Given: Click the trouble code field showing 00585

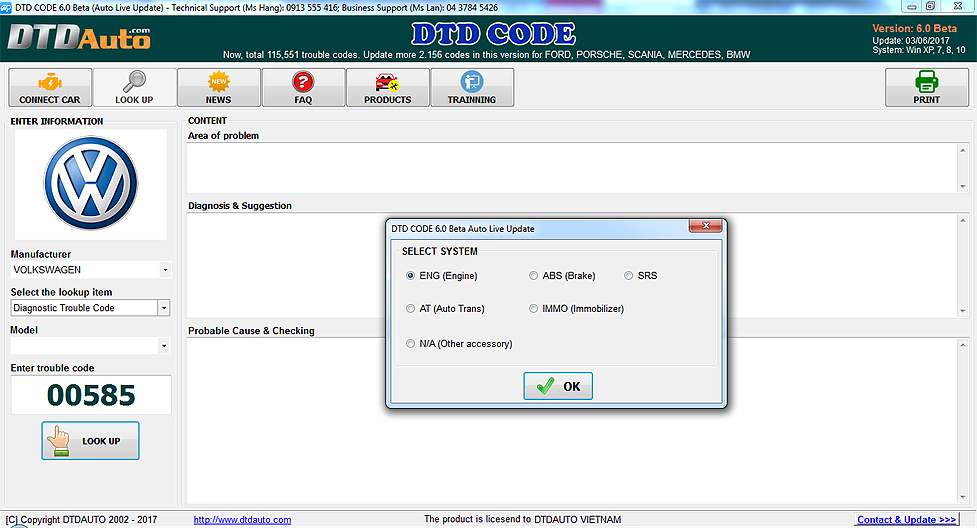Looking at the screenshot, I should 91,395.
